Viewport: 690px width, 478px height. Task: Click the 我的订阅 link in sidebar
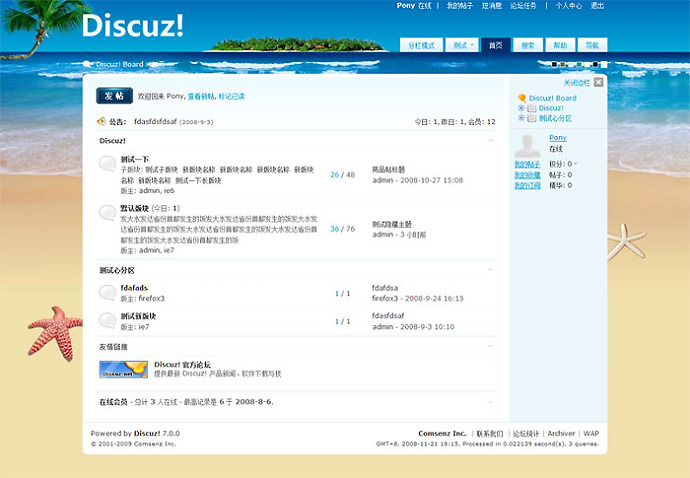coord(527,186)
